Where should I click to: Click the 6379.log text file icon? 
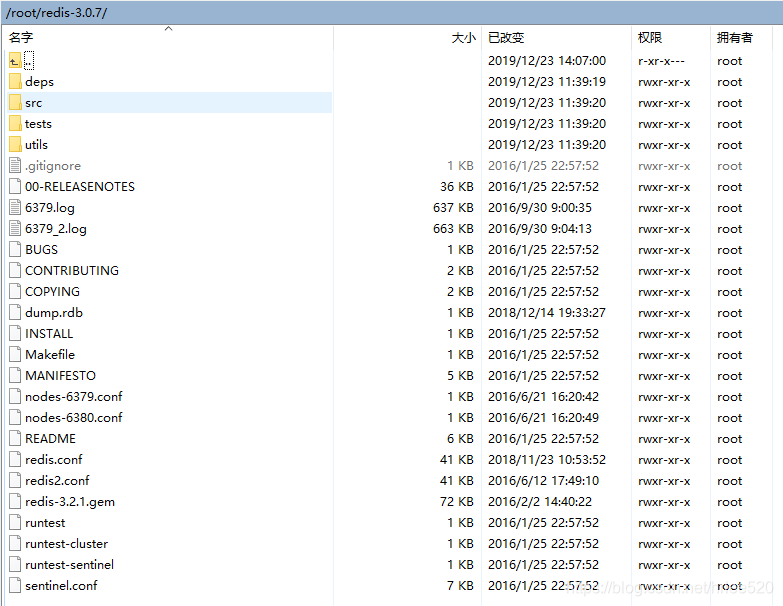(15, 207)
